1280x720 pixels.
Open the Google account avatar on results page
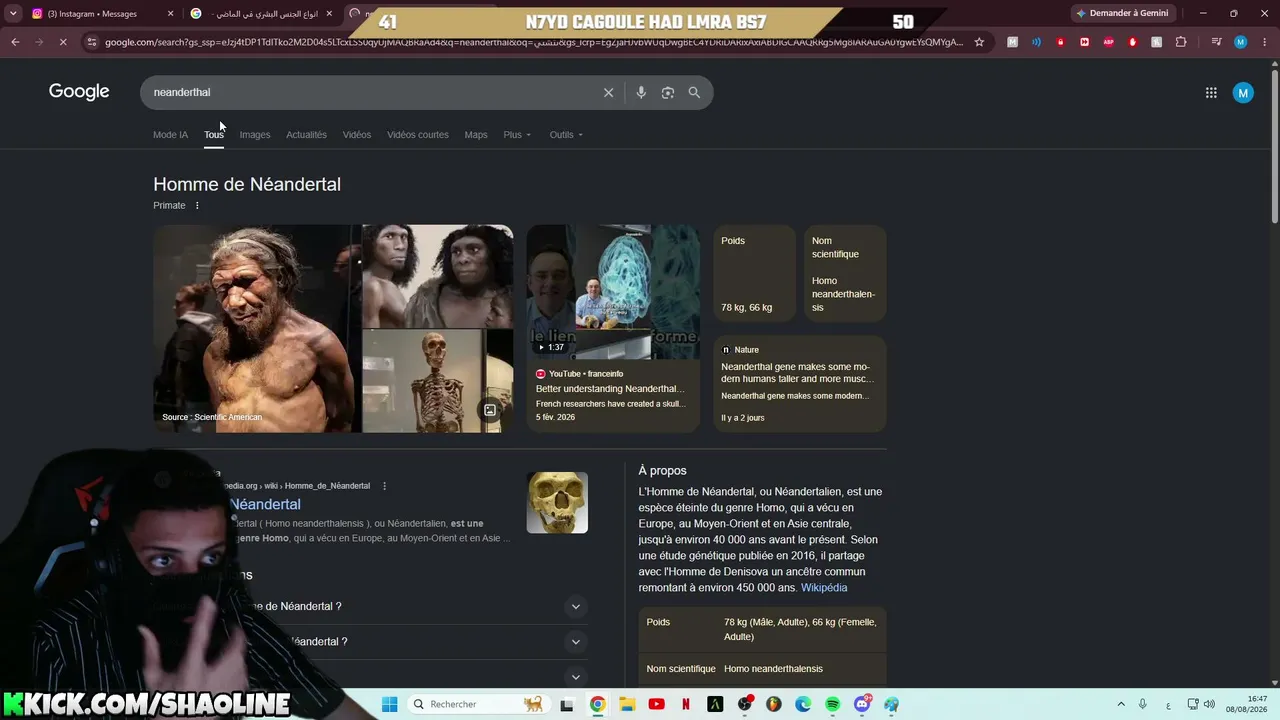1243,92
